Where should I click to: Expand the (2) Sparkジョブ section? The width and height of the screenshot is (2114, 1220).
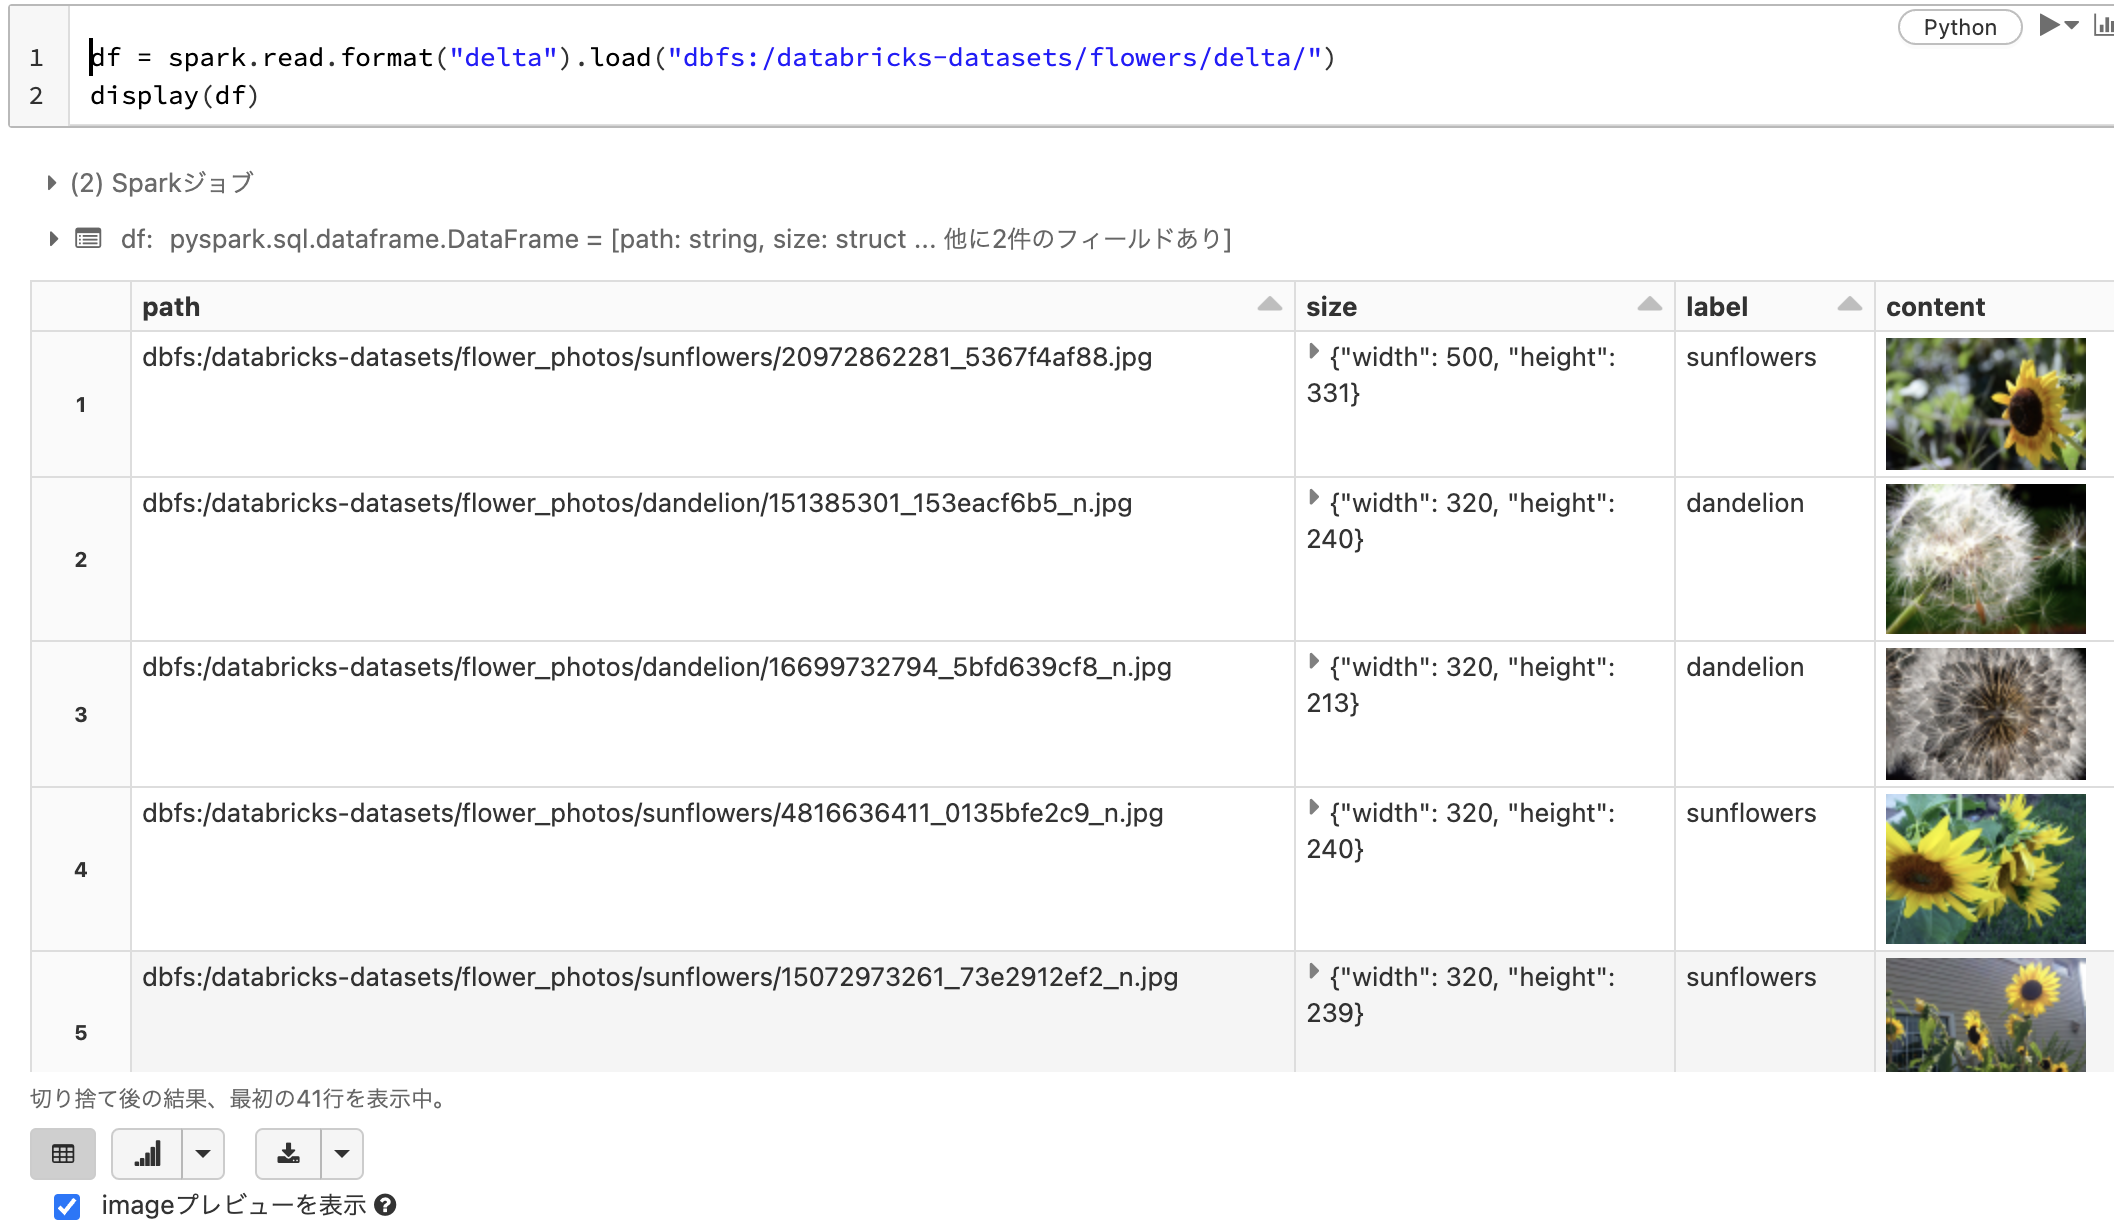click(51, 182)
